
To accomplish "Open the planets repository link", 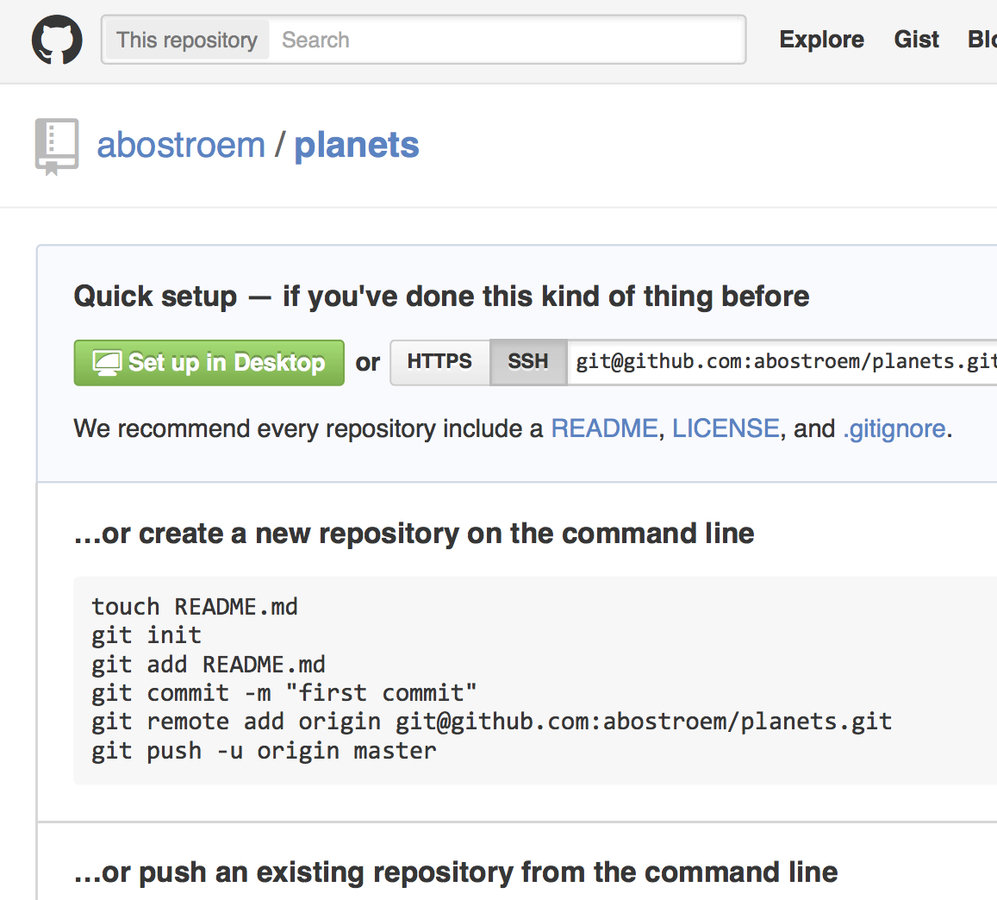I will coord(356,145).
